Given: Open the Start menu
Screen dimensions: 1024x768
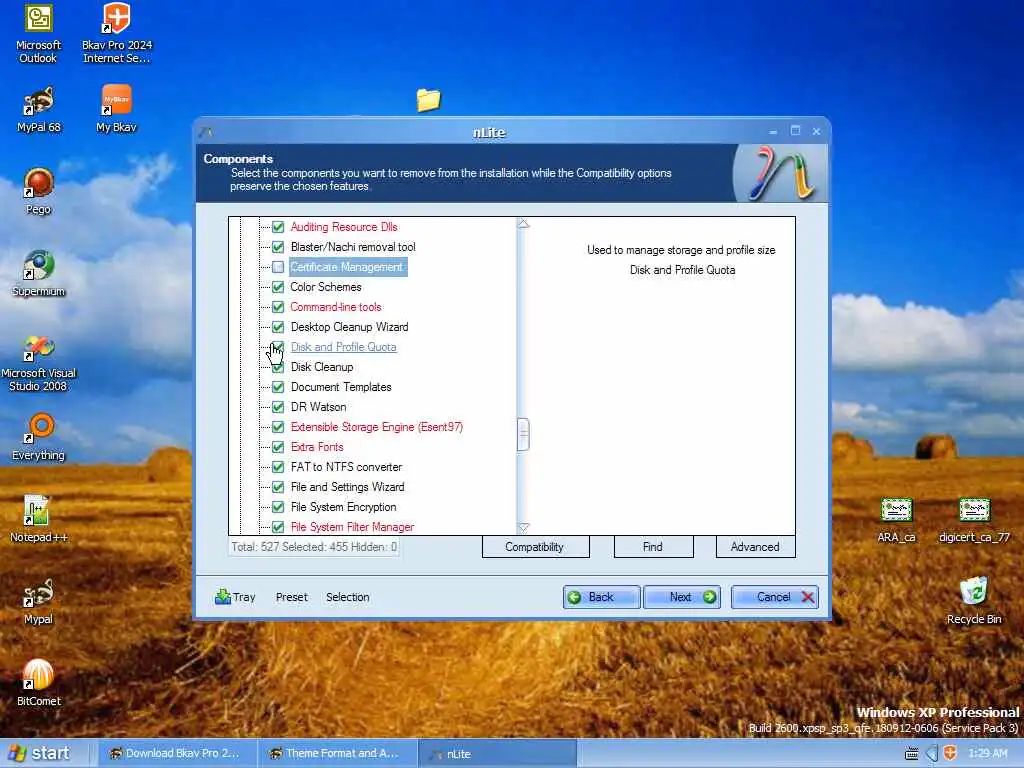Looking at the screenshot, I should tap(40, 753).
